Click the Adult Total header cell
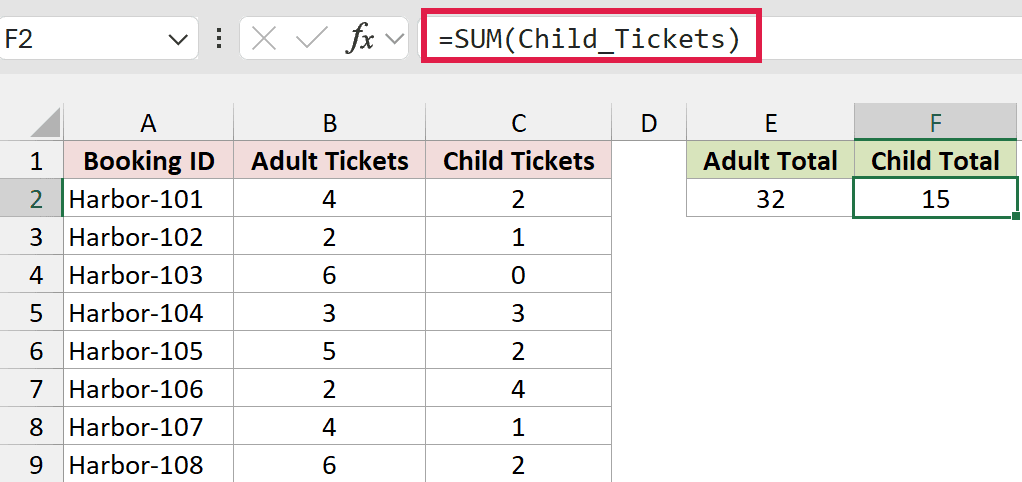1022x482 pixels. click(x=770, y=160)
